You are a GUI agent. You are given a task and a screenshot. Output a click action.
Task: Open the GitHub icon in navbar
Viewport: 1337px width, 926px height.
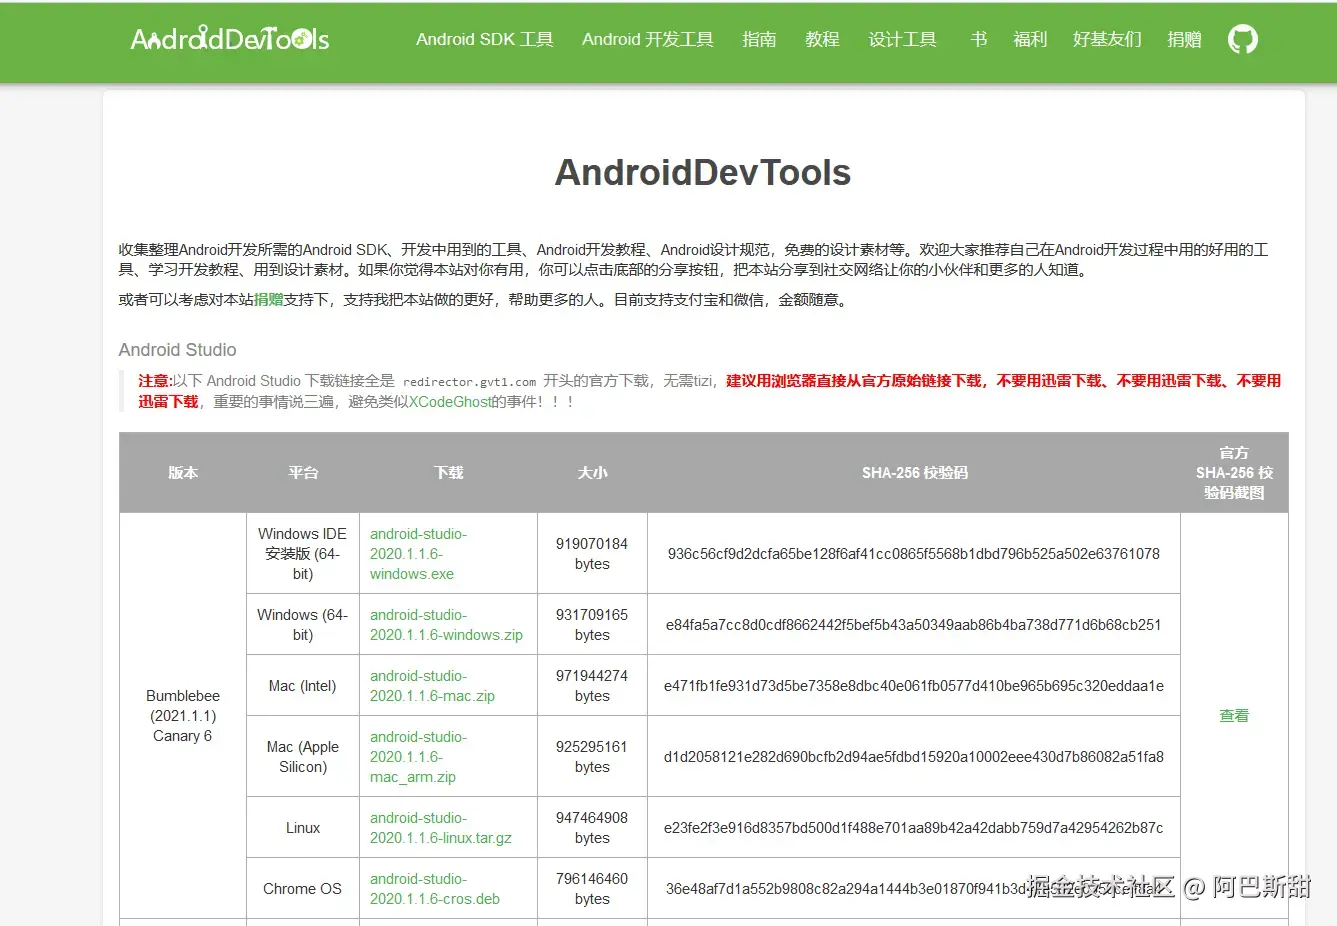[1242, 40]
